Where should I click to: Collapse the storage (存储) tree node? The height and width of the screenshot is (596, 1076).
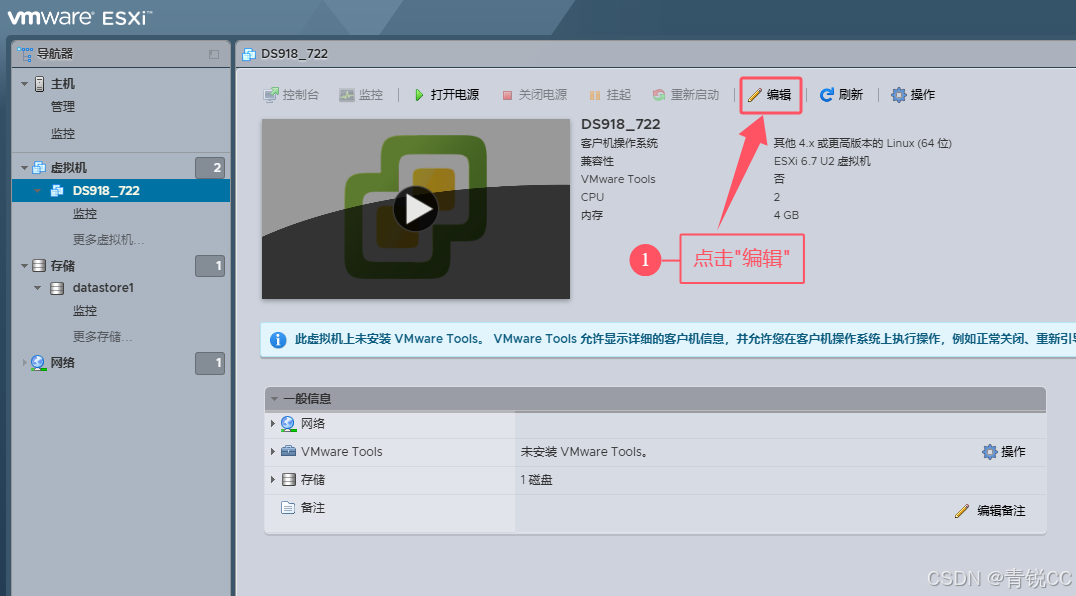[25, 265]
